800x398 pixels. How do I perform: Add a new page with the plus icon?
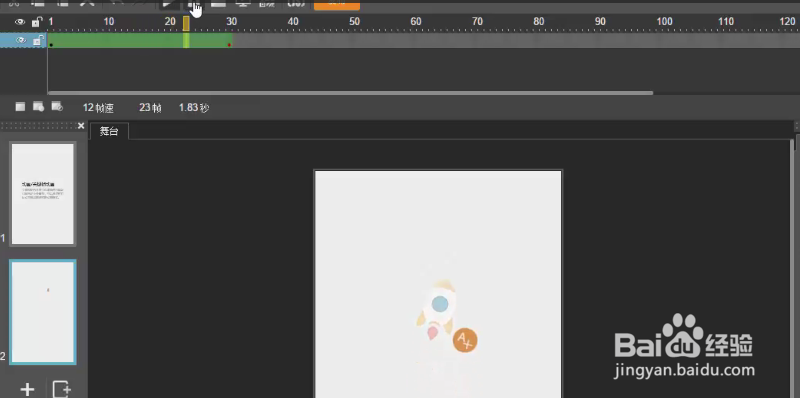(x=27, y=389)
